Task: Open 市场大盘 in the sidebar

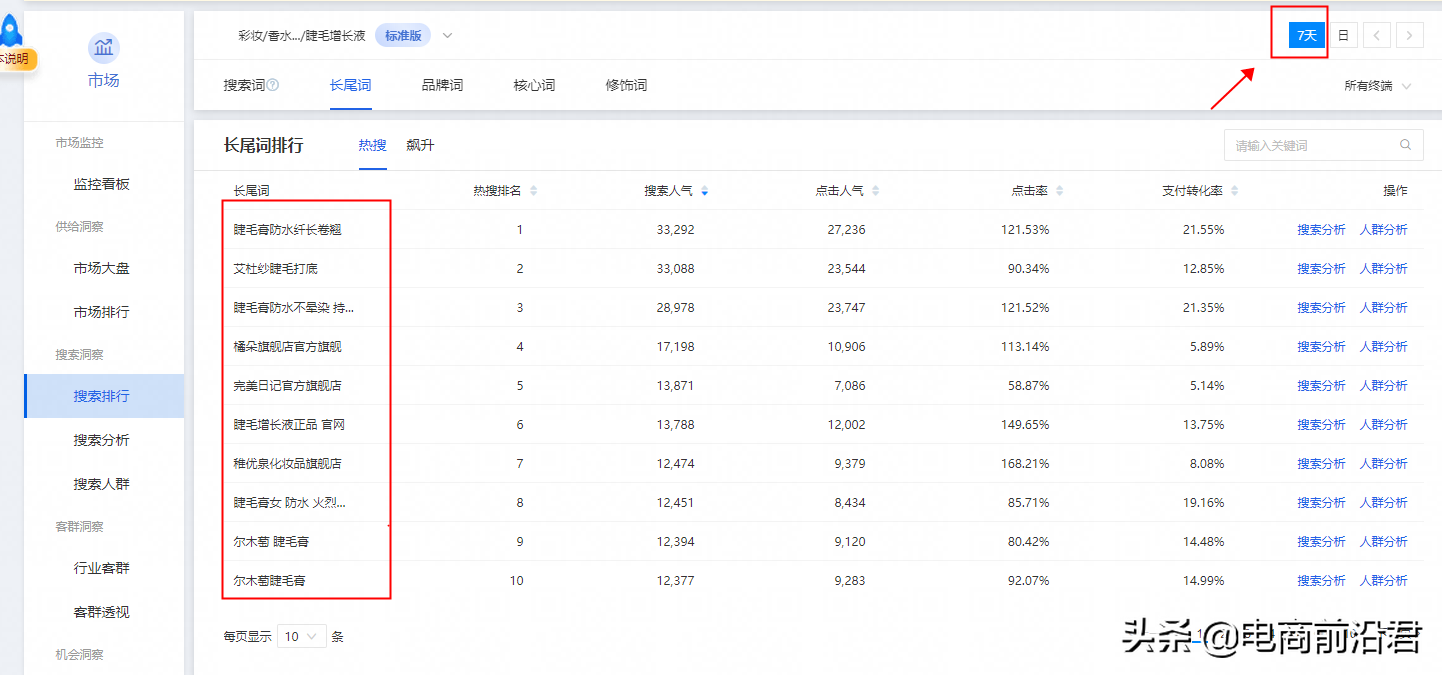Action: [101, 268]
